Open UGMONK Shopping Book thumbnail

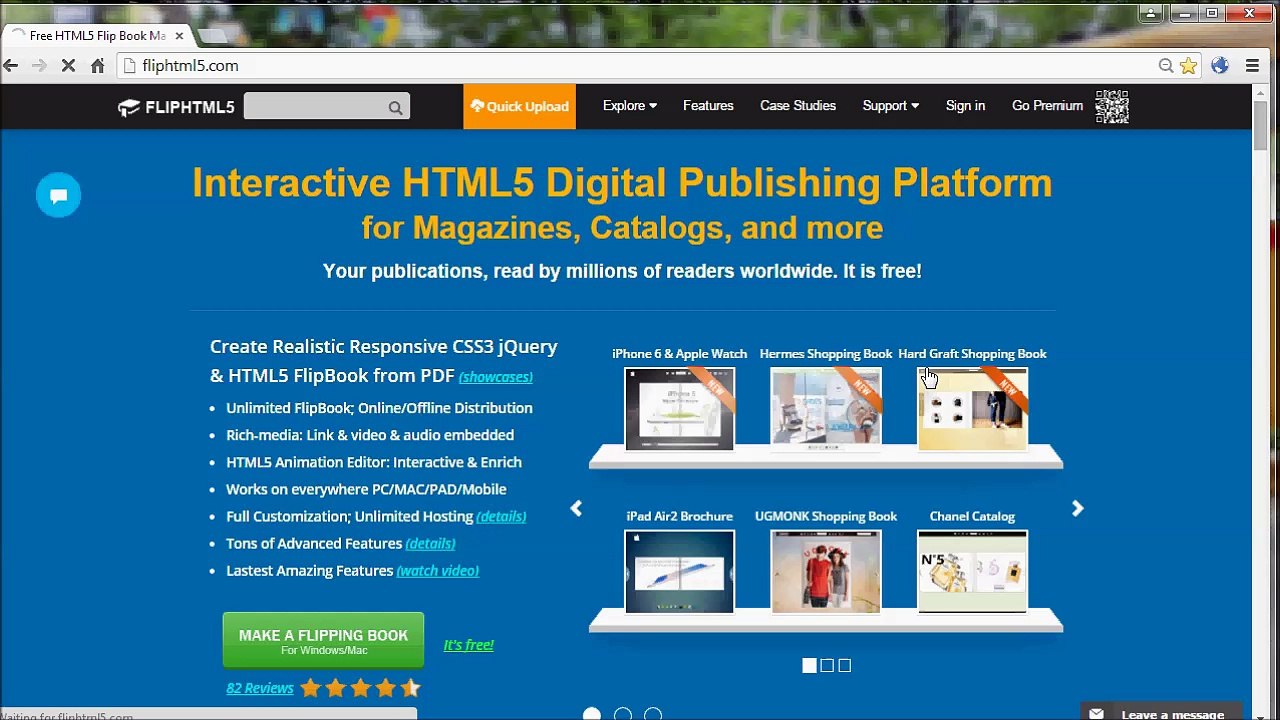[x=826, y=572]
